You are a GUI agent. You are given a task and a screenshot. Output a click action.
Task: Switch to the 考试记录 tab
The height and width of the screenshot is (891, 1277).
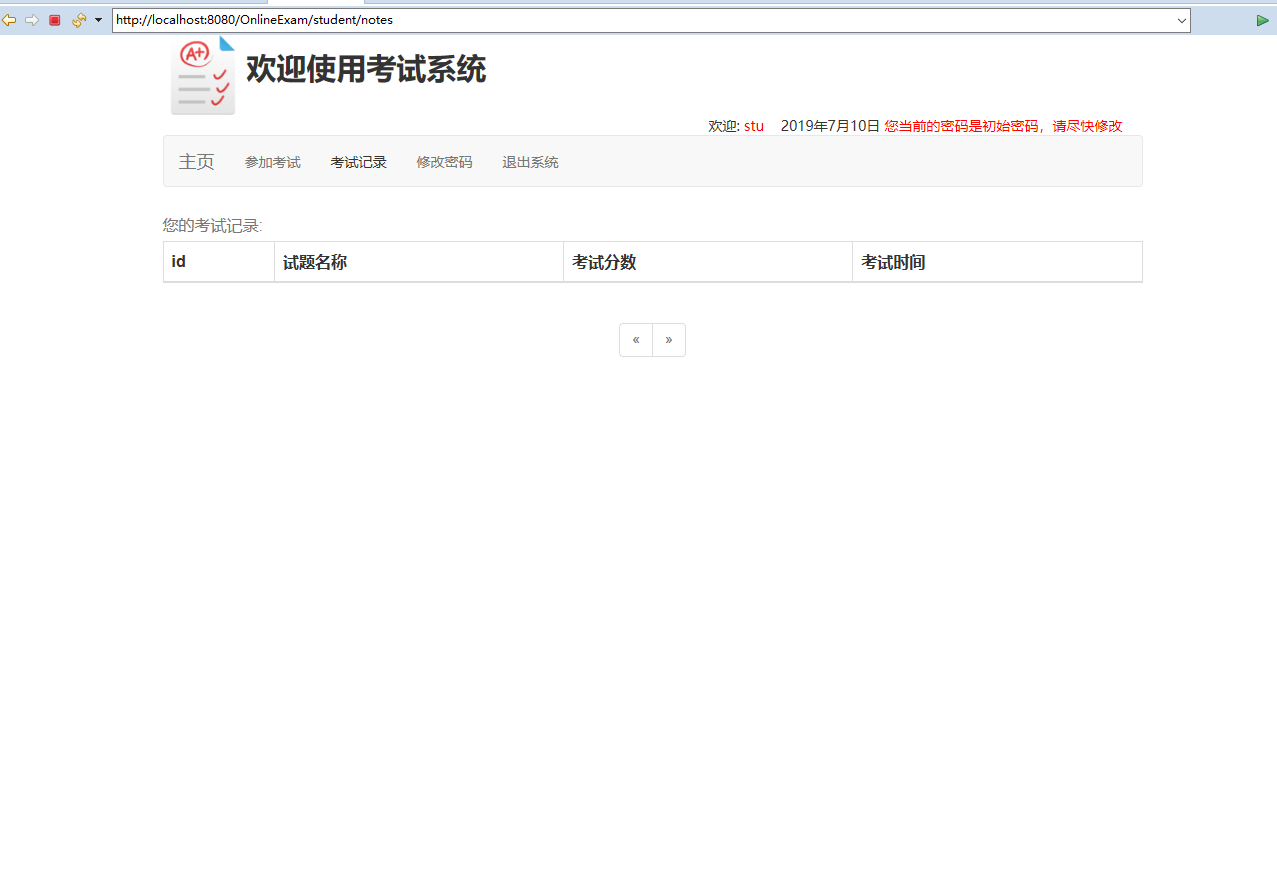(x=358, y=161)
